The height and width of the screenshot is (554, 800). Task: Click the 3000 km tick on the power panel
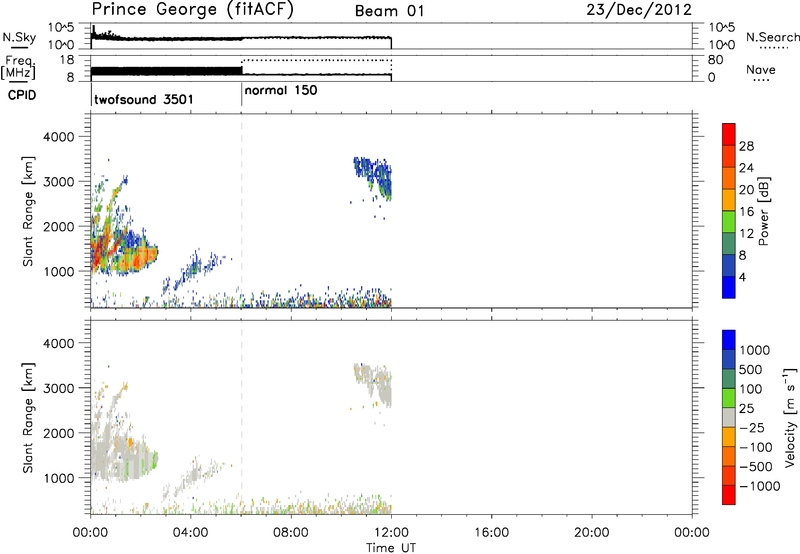tap(58, 182)
